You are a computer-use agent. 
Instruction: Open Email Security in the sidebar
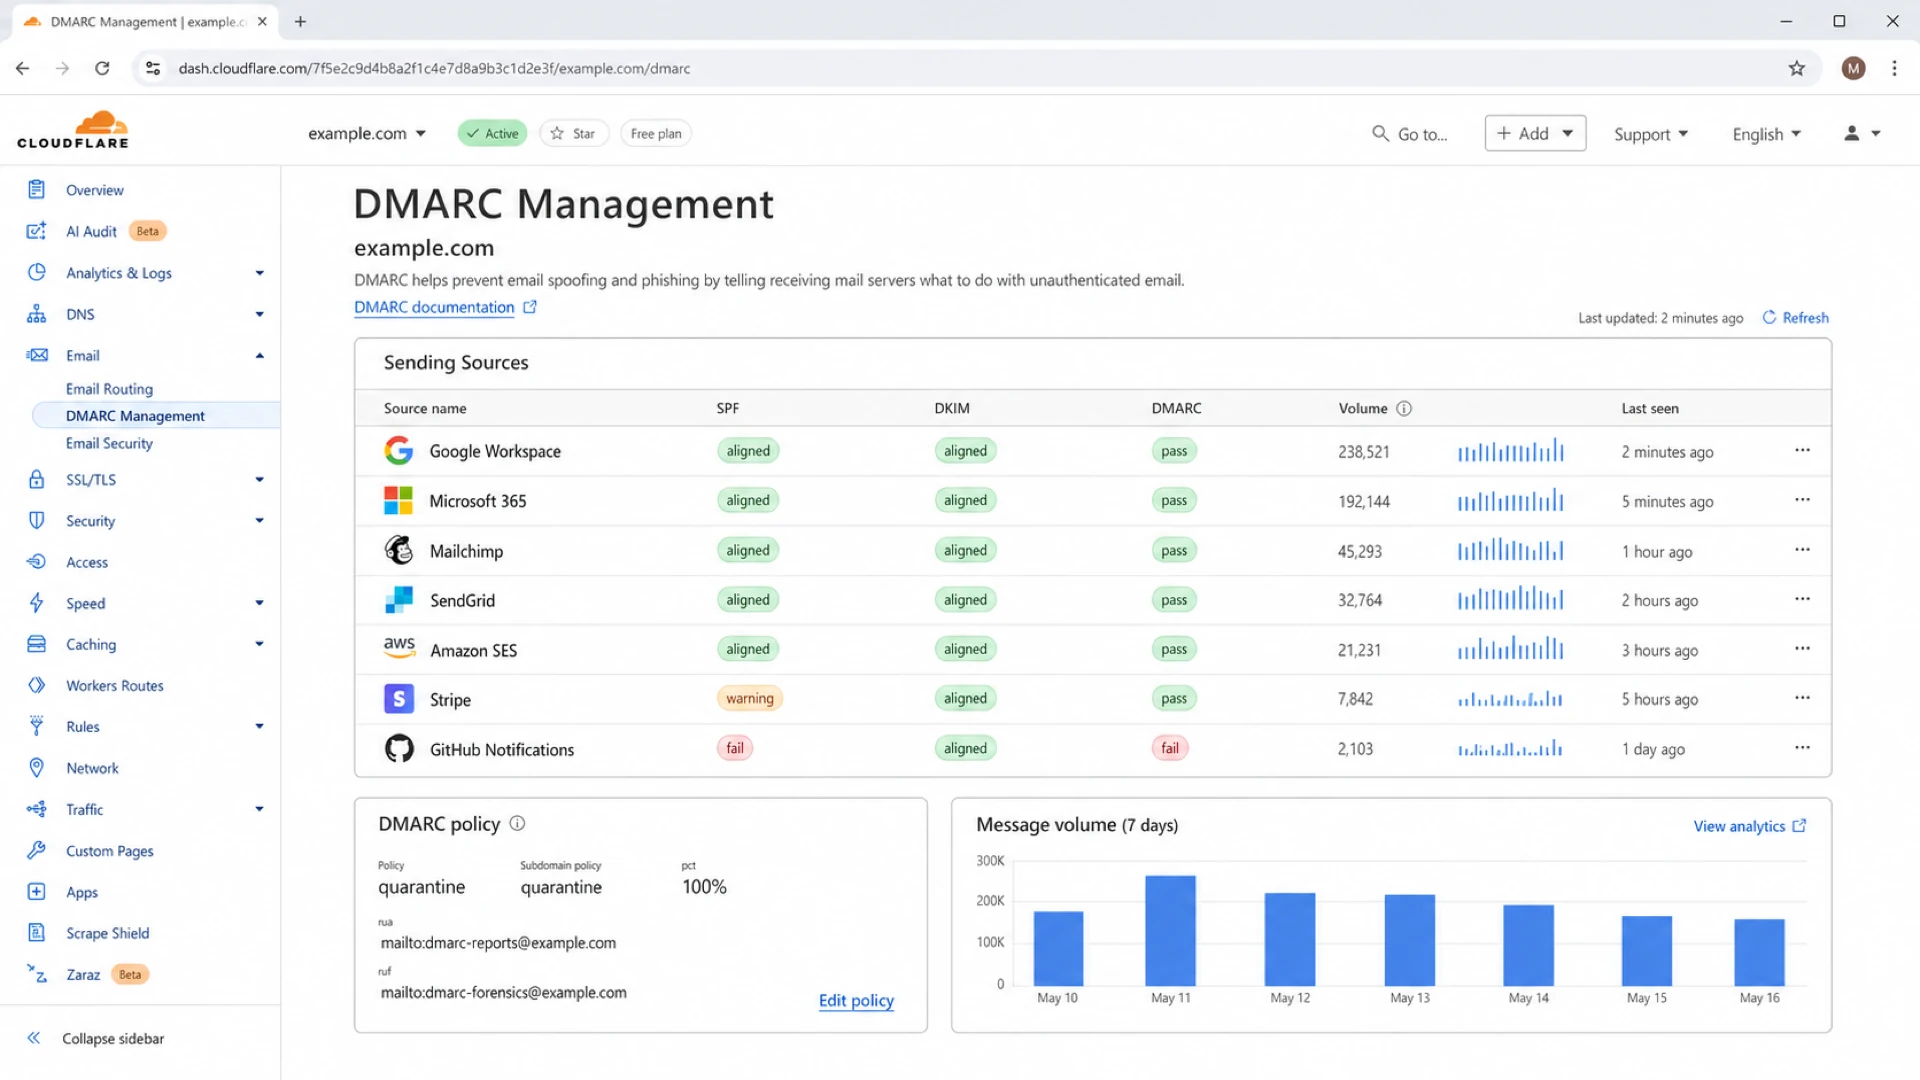109,443
